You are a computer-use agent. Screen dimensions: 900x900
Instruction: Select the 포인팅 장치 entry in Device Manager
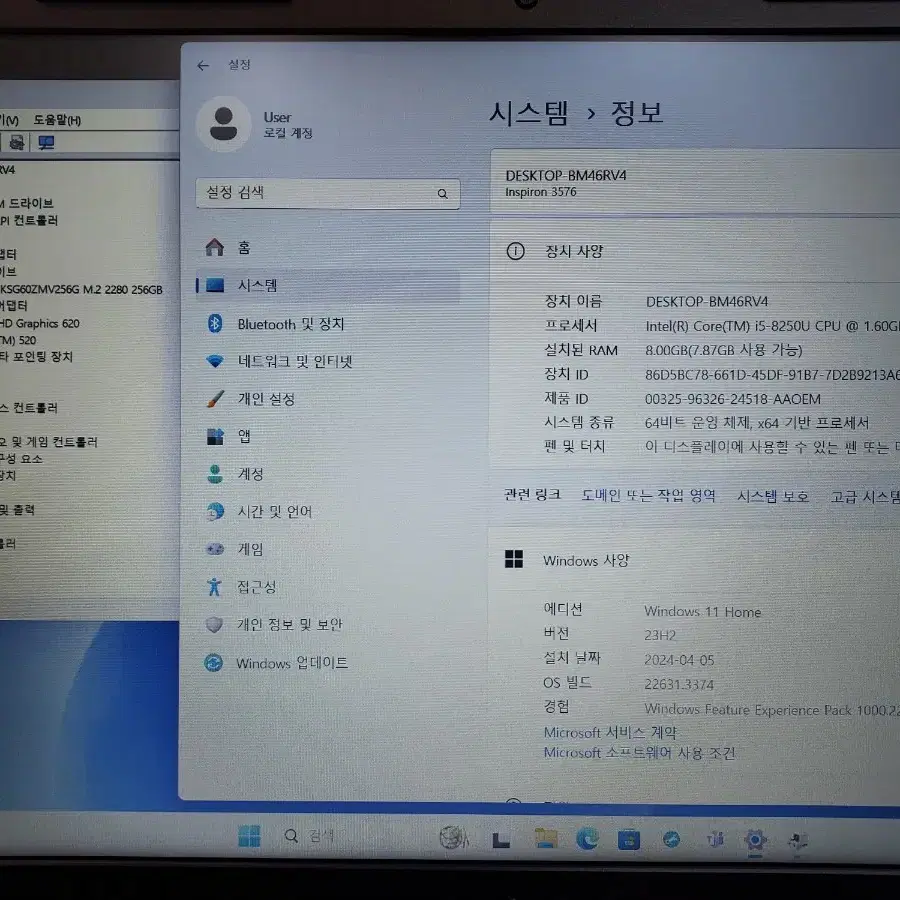point(37,357)
